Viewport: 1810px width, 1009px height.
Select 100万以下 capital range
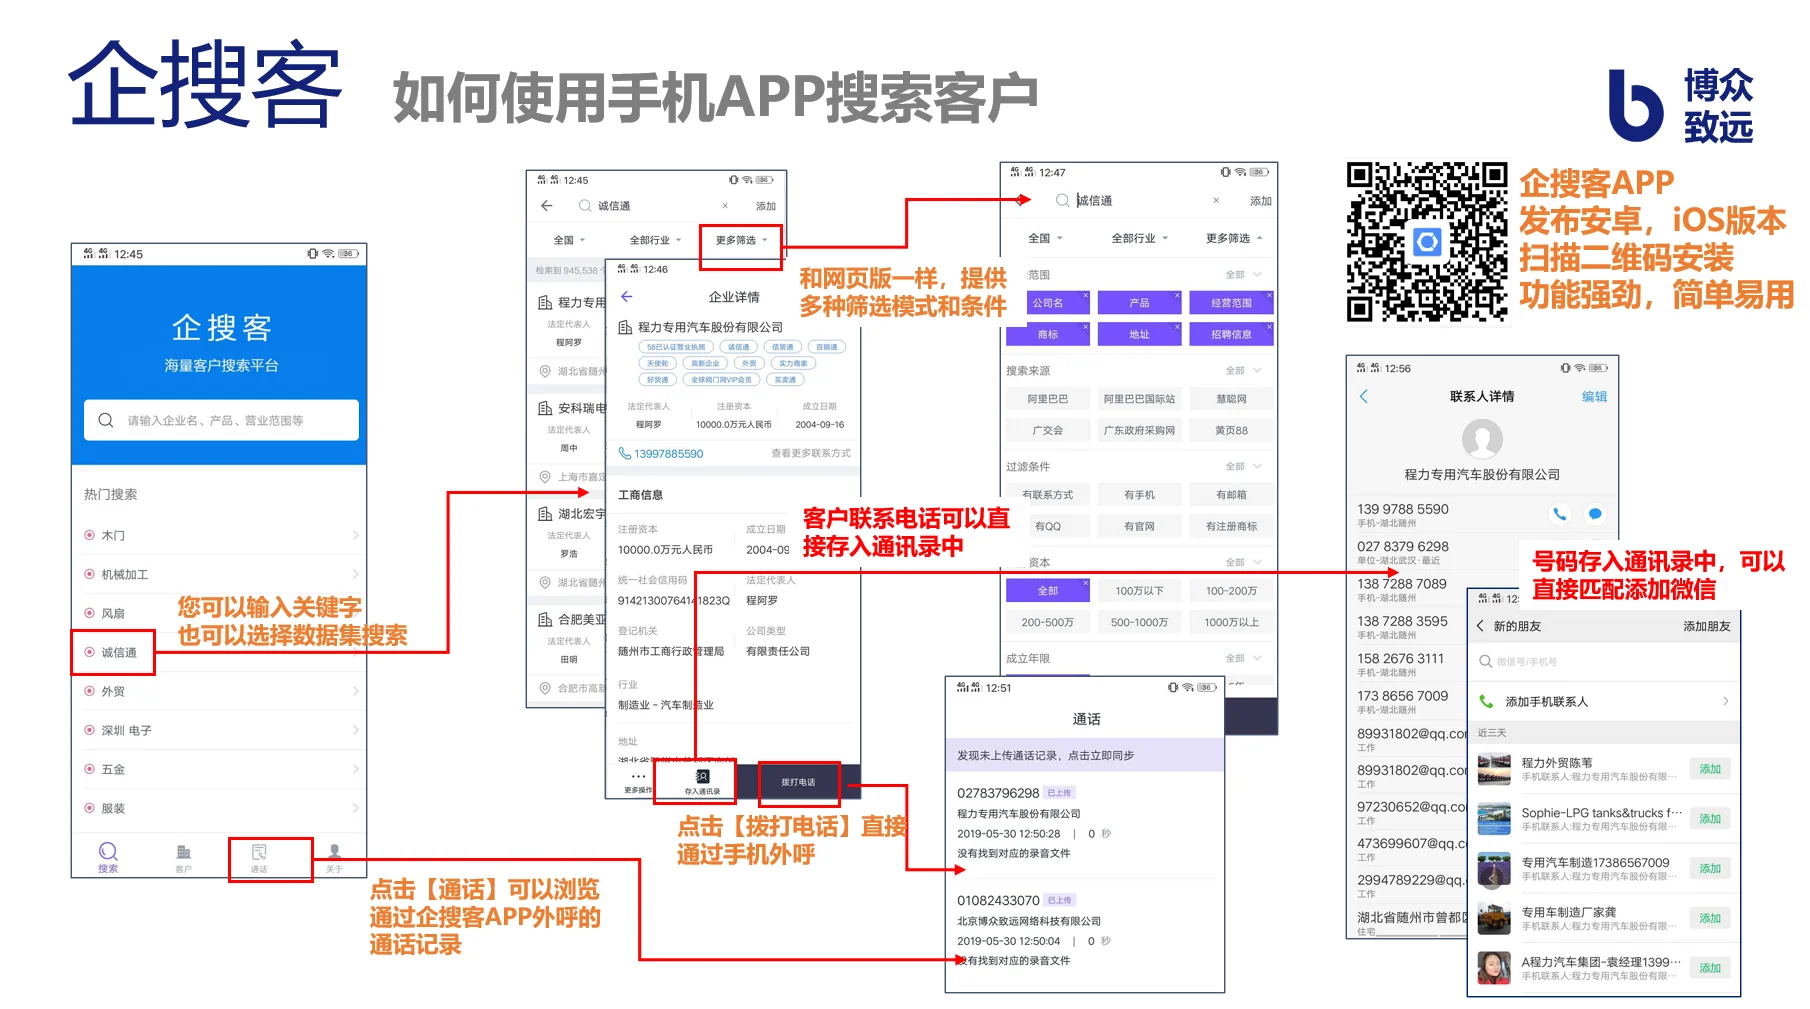click(1139, 590)
